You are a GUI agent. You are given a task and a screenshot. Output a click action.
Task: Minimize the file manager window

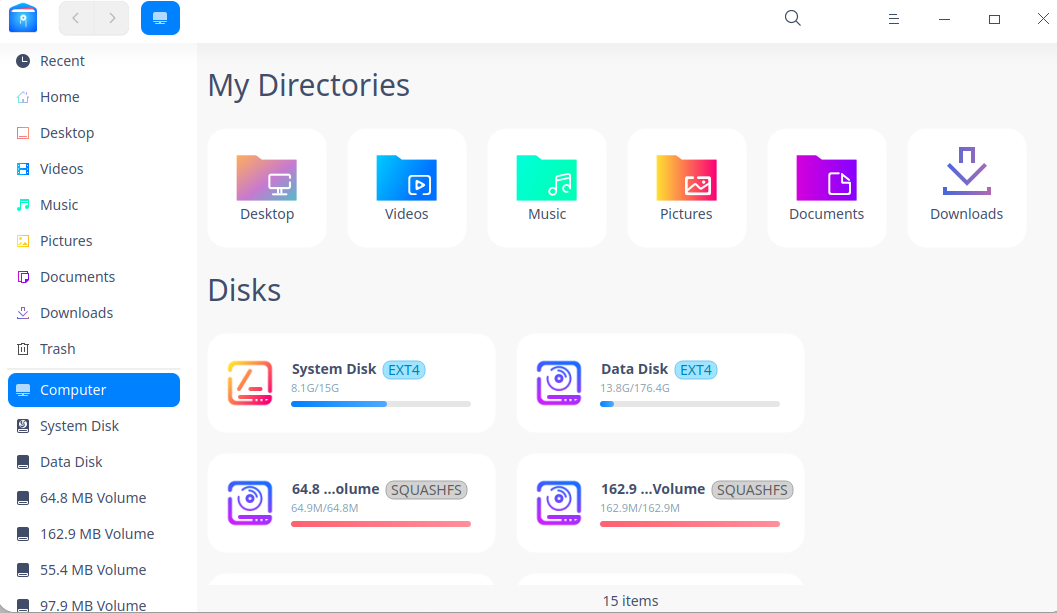point(944,19)
